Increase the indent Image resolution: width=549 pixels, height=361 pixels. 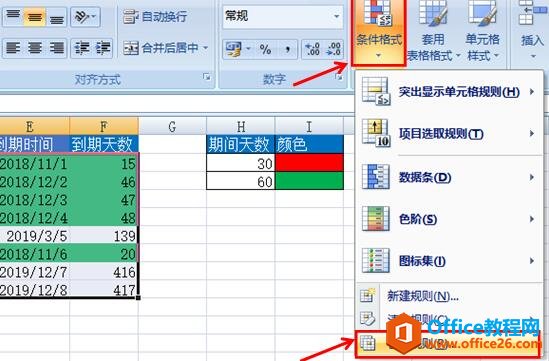click(102, 48)
